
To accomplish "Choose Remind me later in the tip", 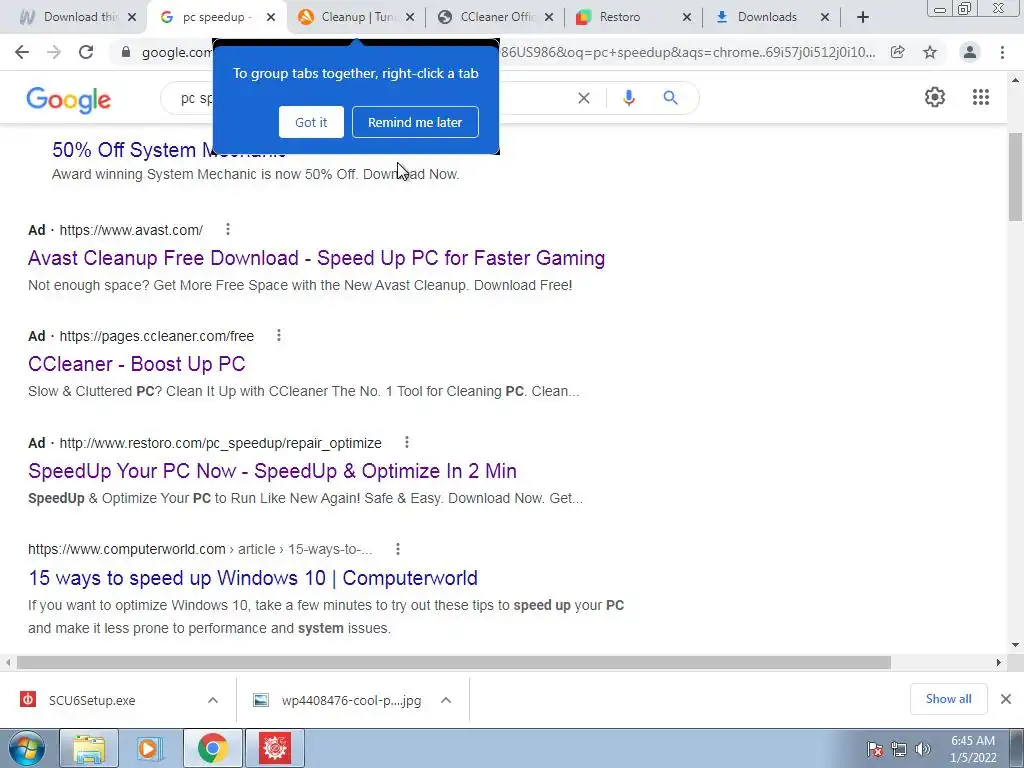I will tap(415, 122).
